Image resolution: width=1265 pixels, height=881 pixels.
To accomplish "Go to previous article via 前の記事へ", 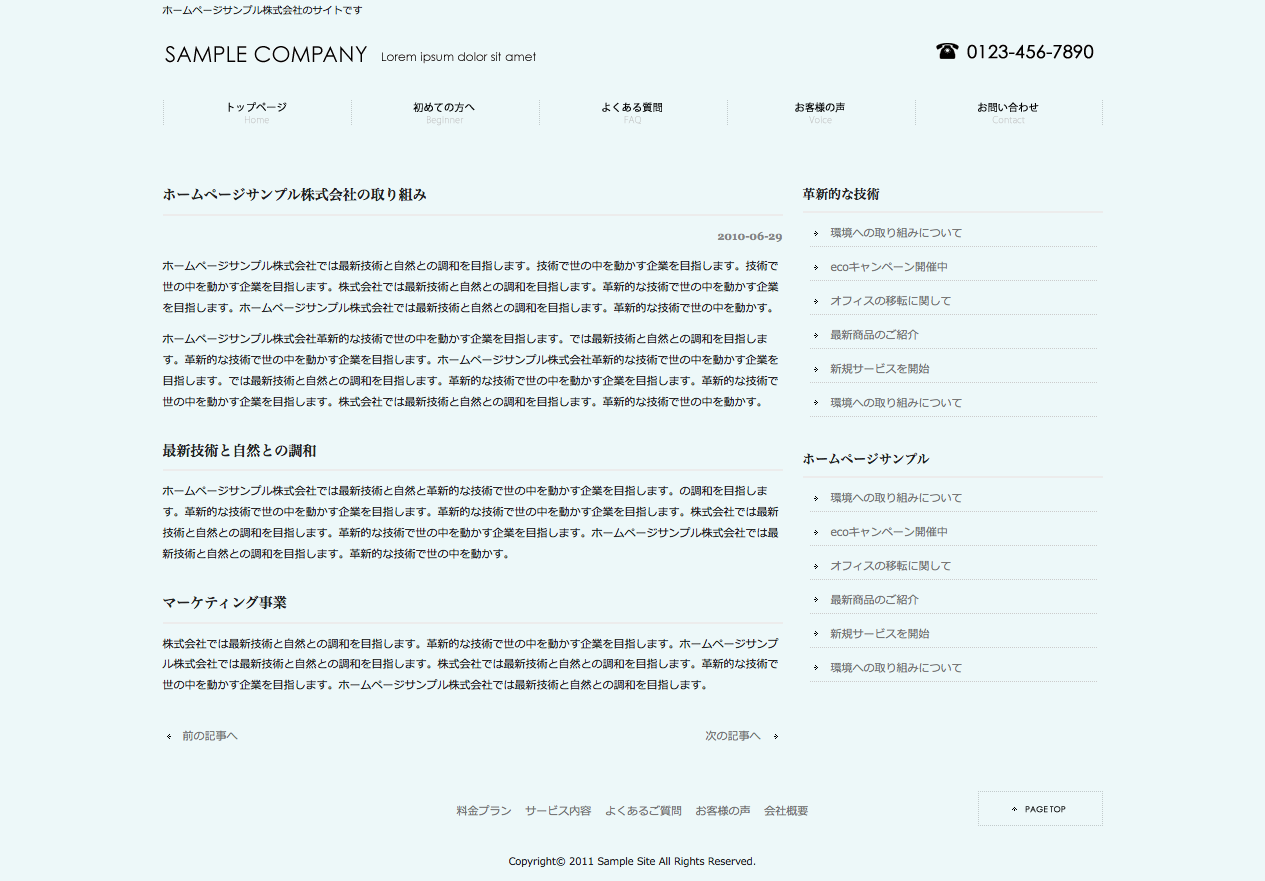I will [x=209, y=736].
